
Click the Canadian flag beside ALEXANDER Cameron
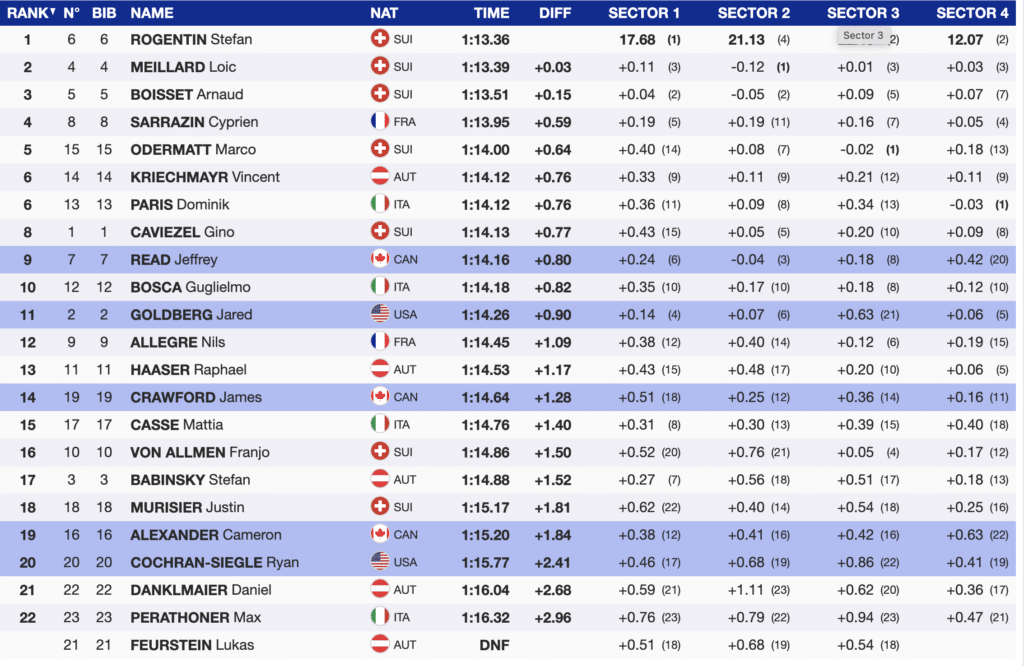point(379,534)
